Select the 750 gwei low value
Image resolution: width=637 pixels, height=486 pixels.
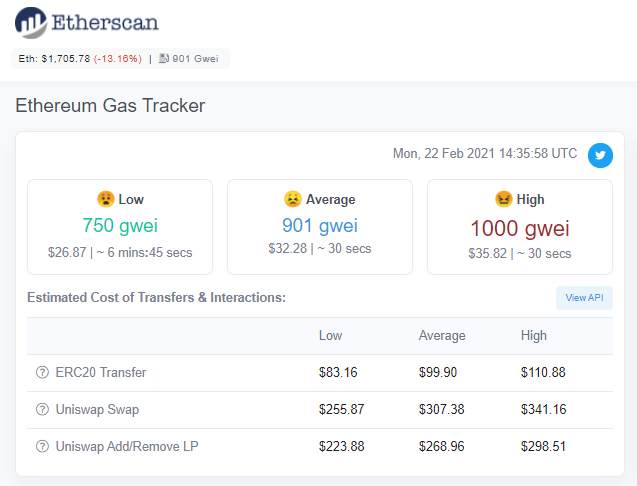(120, 225)
